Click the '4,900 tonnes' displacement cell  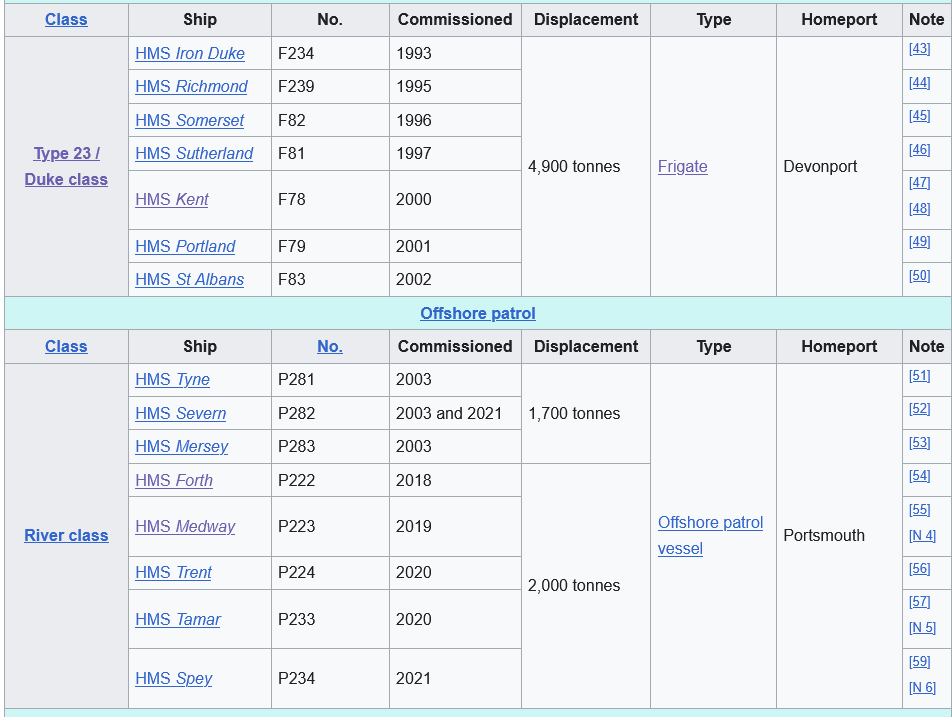[586, 166]
